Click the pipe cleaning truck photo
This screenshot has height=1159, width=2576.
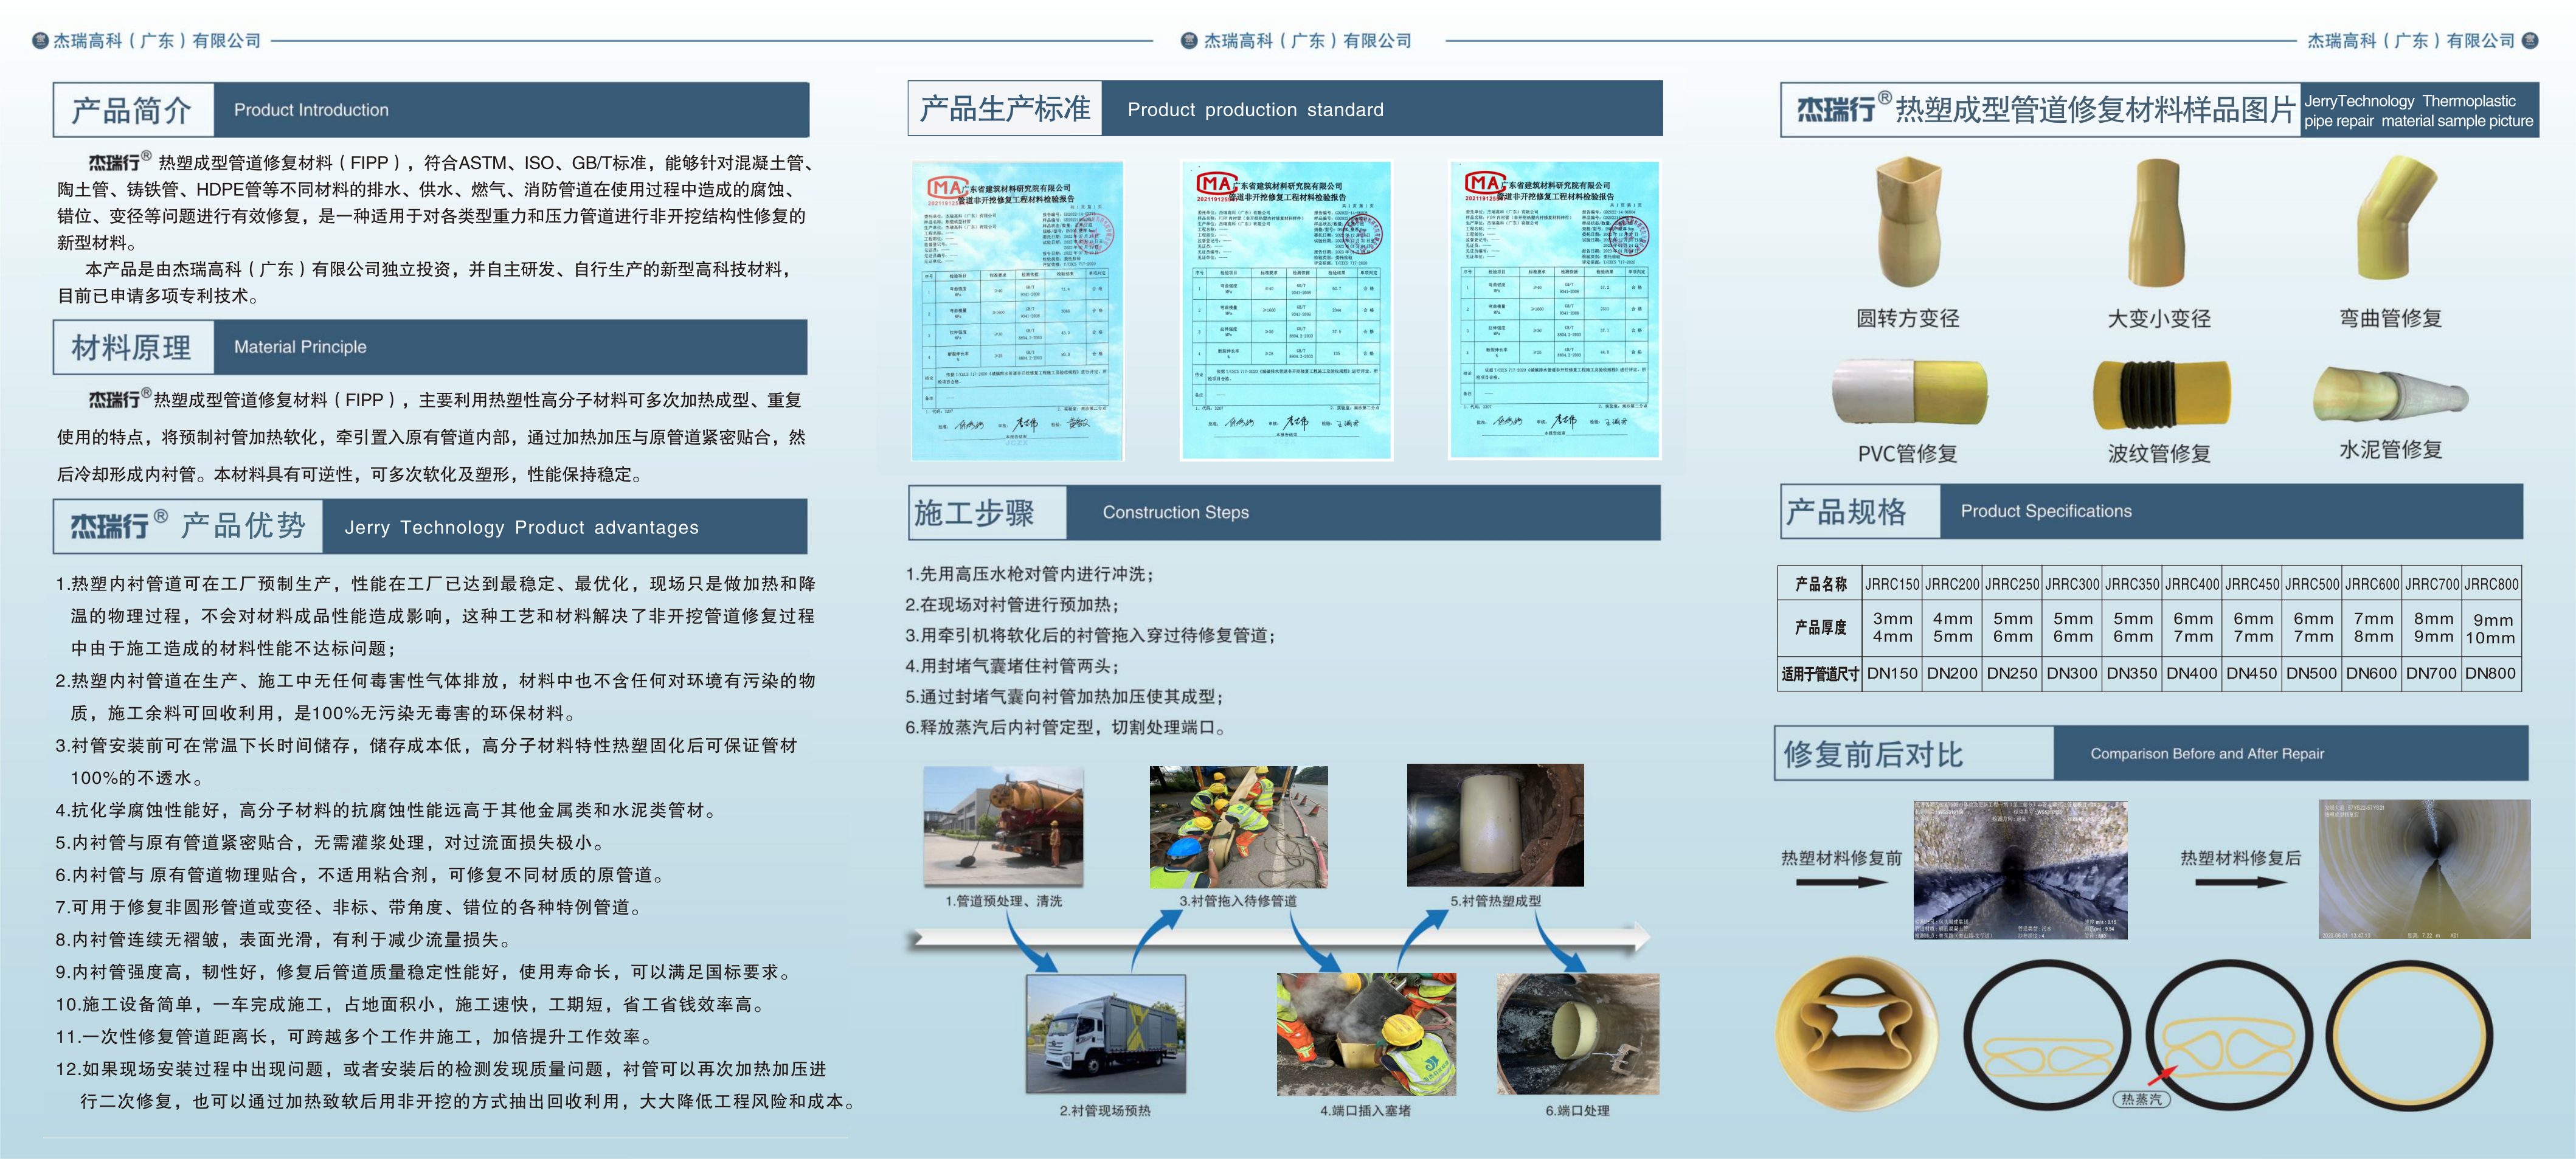click(1003, 826)
